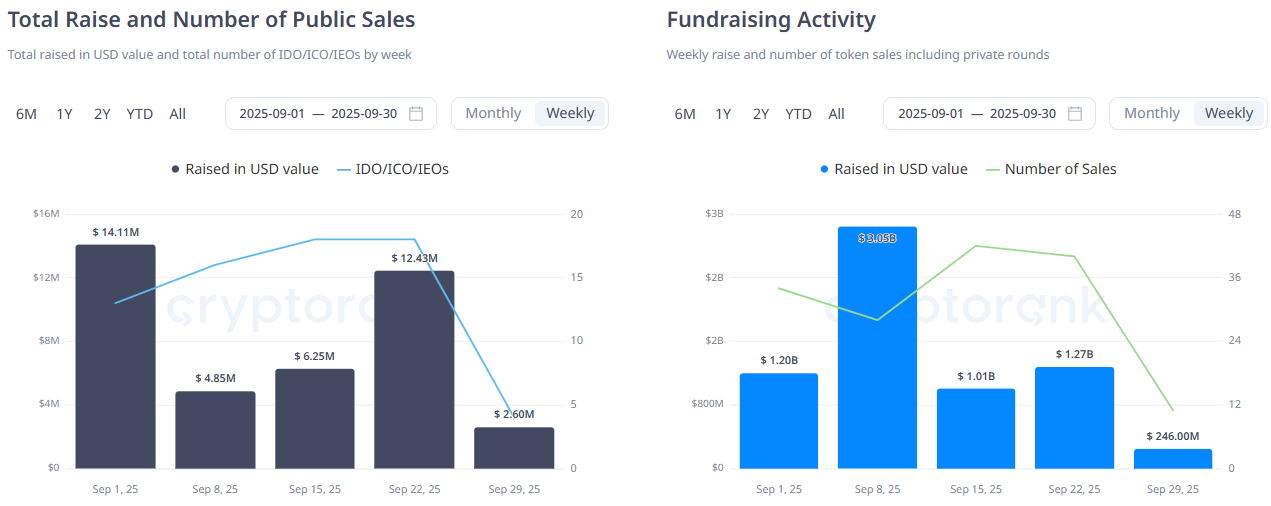Click the $12.43M bar for Sep 22
Screen dimensions: 1271x506
tap(414, 368)
